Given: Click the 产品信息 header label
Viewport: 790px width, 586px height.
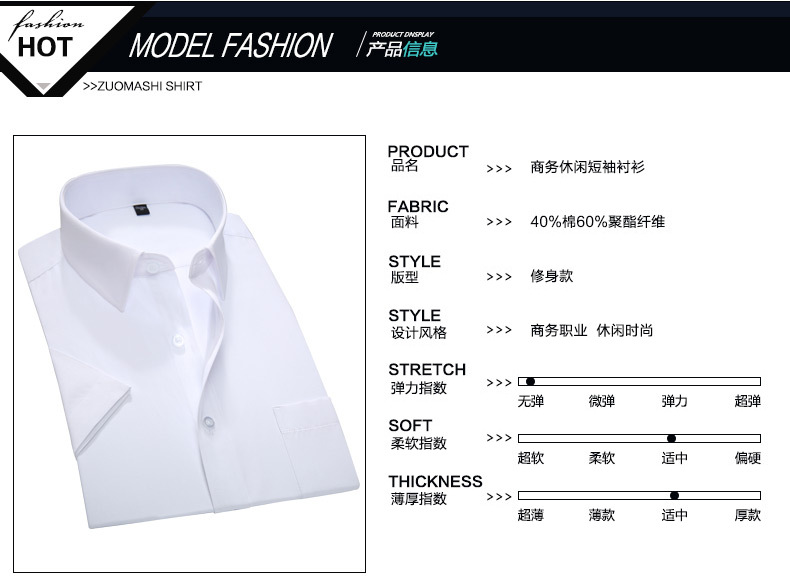Looking at the screenshot, I should tap(402, 49).
